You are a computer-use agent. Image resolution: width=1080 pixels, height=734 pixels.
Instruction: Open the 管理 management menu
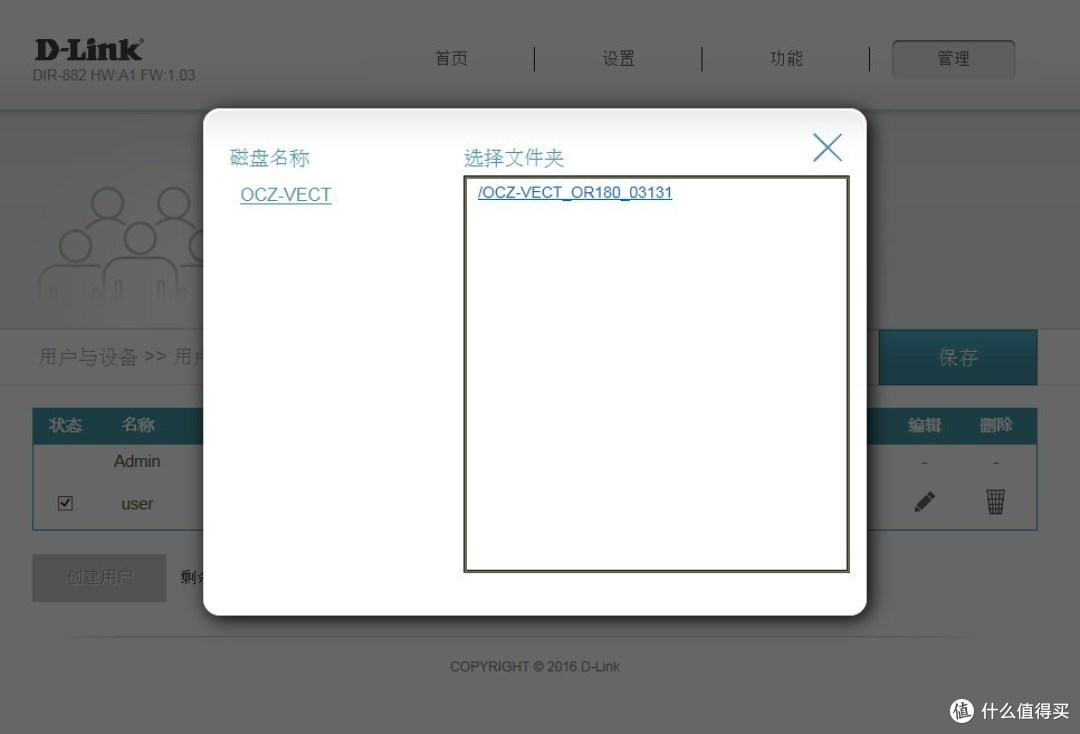click(953, 59)
